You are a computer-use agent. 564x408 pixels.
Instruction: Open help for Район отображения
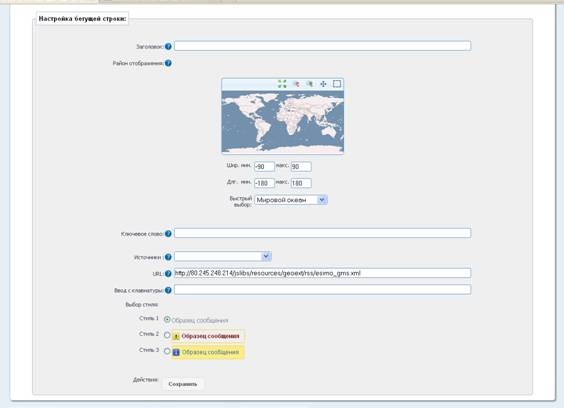pyautogui.click(x=168, y=63)
